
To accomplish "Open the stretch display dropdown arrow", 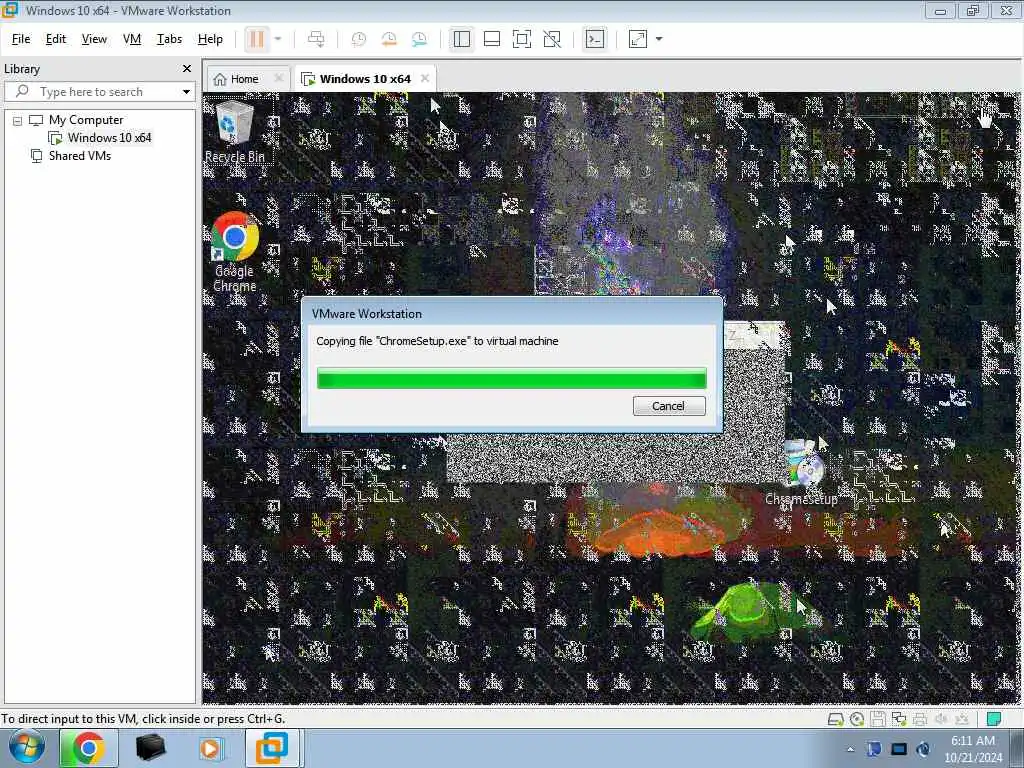I will pyautogui.click(x=659, y=39).
